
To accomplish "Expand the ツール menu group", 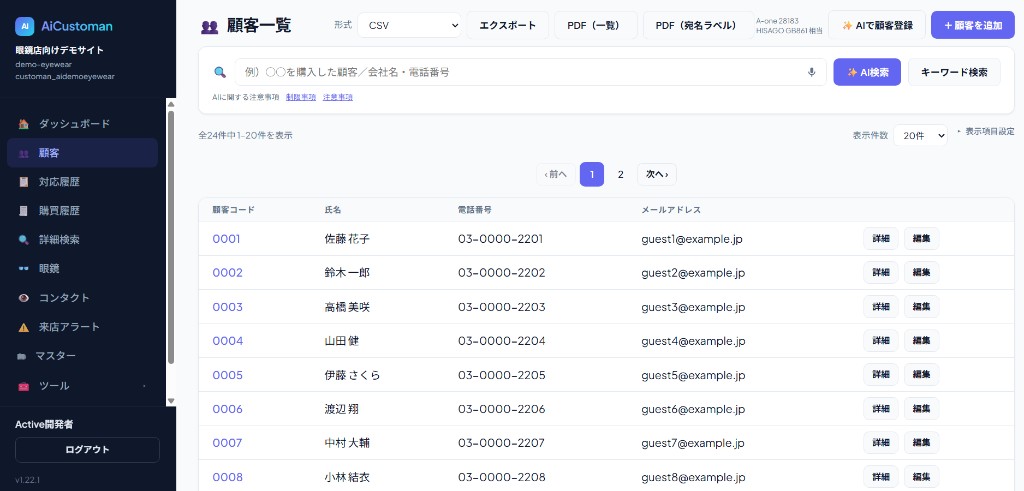I will coord(82,386).
